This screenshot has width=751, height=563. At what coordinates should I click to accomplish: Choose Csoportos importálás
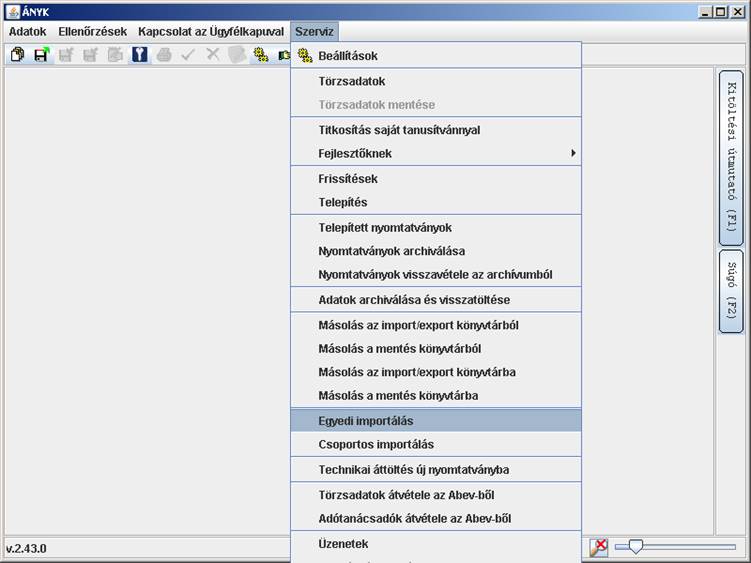pos(436,444)
